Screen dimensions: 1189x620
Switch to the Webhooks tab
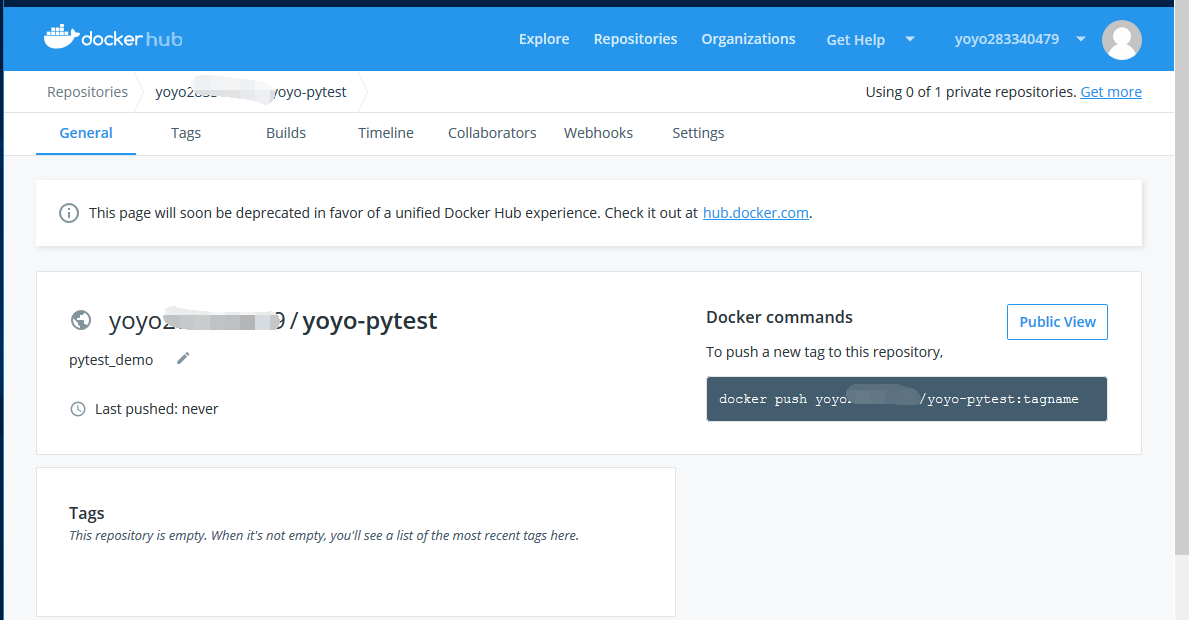click(598, 133)
